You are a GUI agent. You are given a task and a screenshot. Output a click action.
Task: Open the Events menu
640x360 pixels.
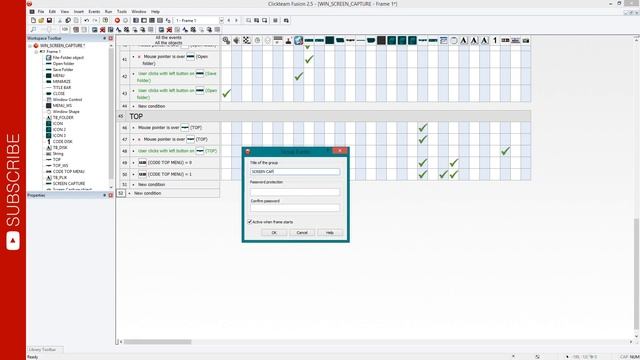pyautogui.click(x=94, y=11)
